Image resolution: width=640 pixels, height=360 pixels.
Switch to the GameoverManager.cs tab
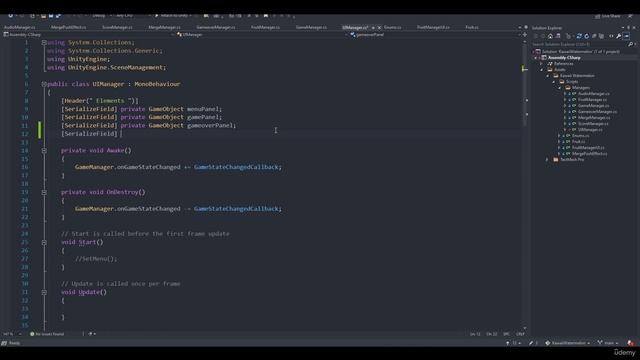point(216,27)
